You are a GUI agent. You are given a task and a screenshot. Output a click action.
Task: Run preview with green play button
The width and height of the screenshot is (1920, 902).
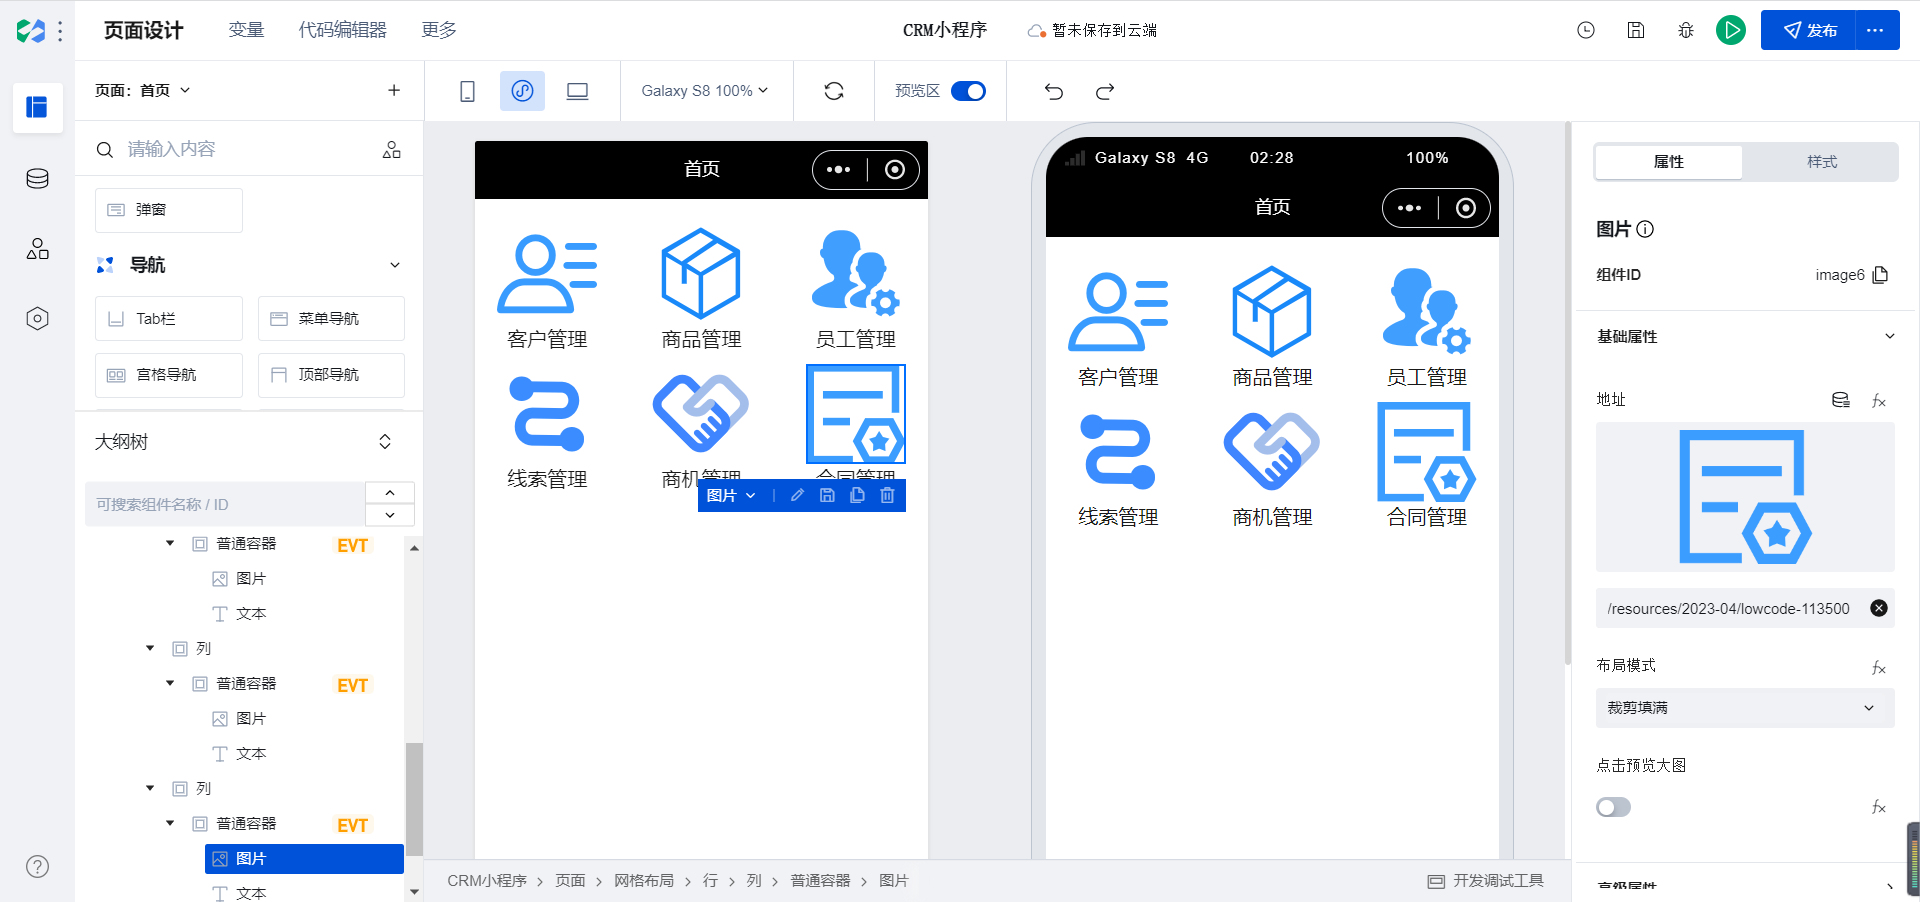click(x=1731, y=30)
